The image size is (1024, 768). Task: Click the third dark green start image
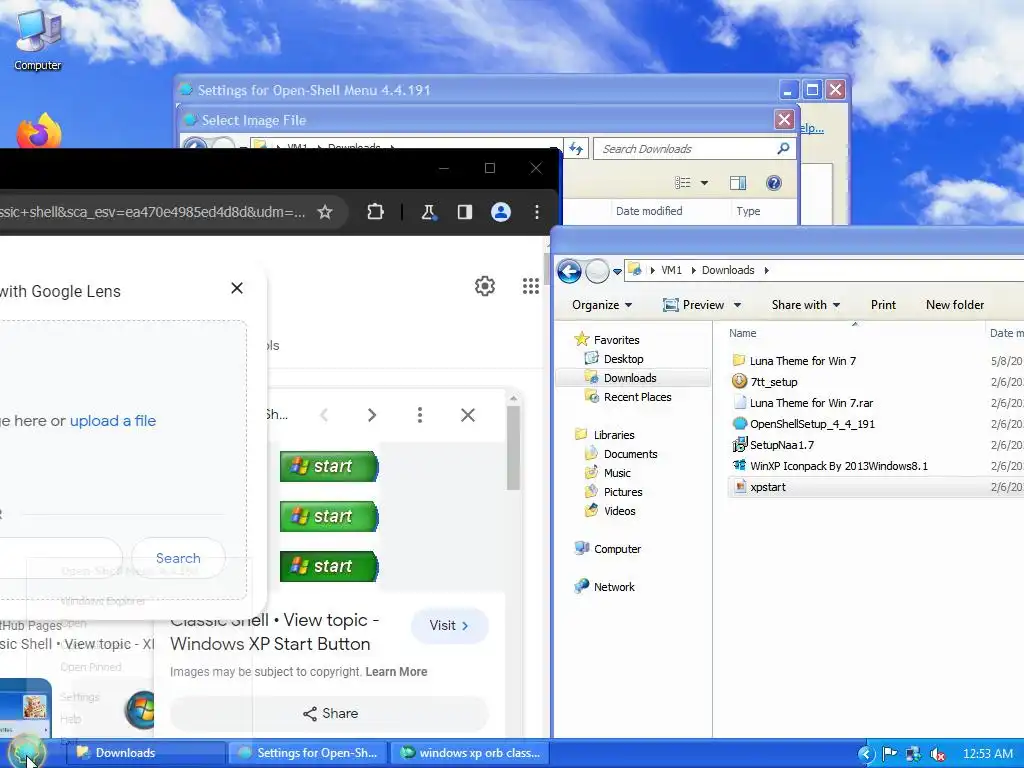pyautogui.click(x=329, y=566)
